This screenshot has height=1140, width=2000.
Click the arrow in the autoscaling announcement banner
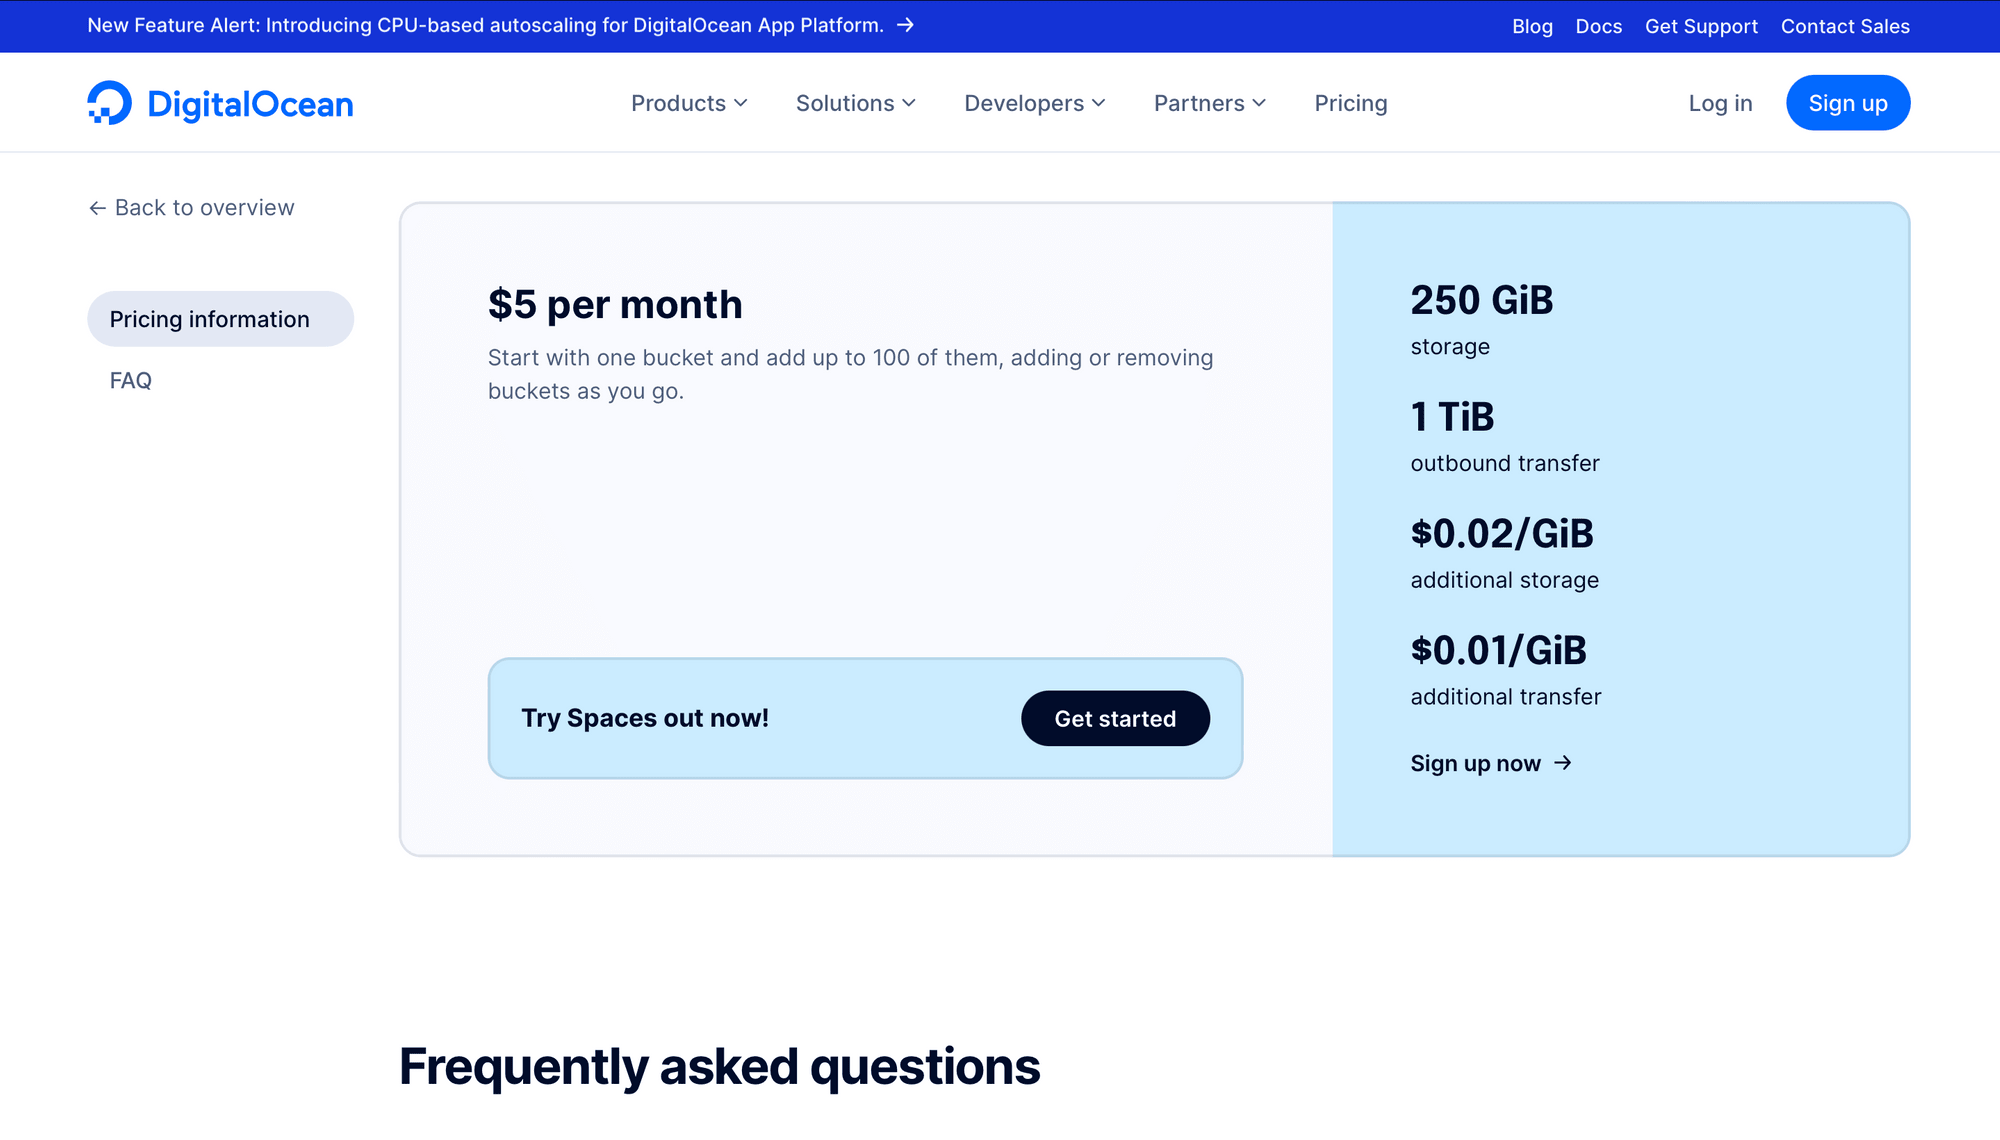click(x=904, y=25)
